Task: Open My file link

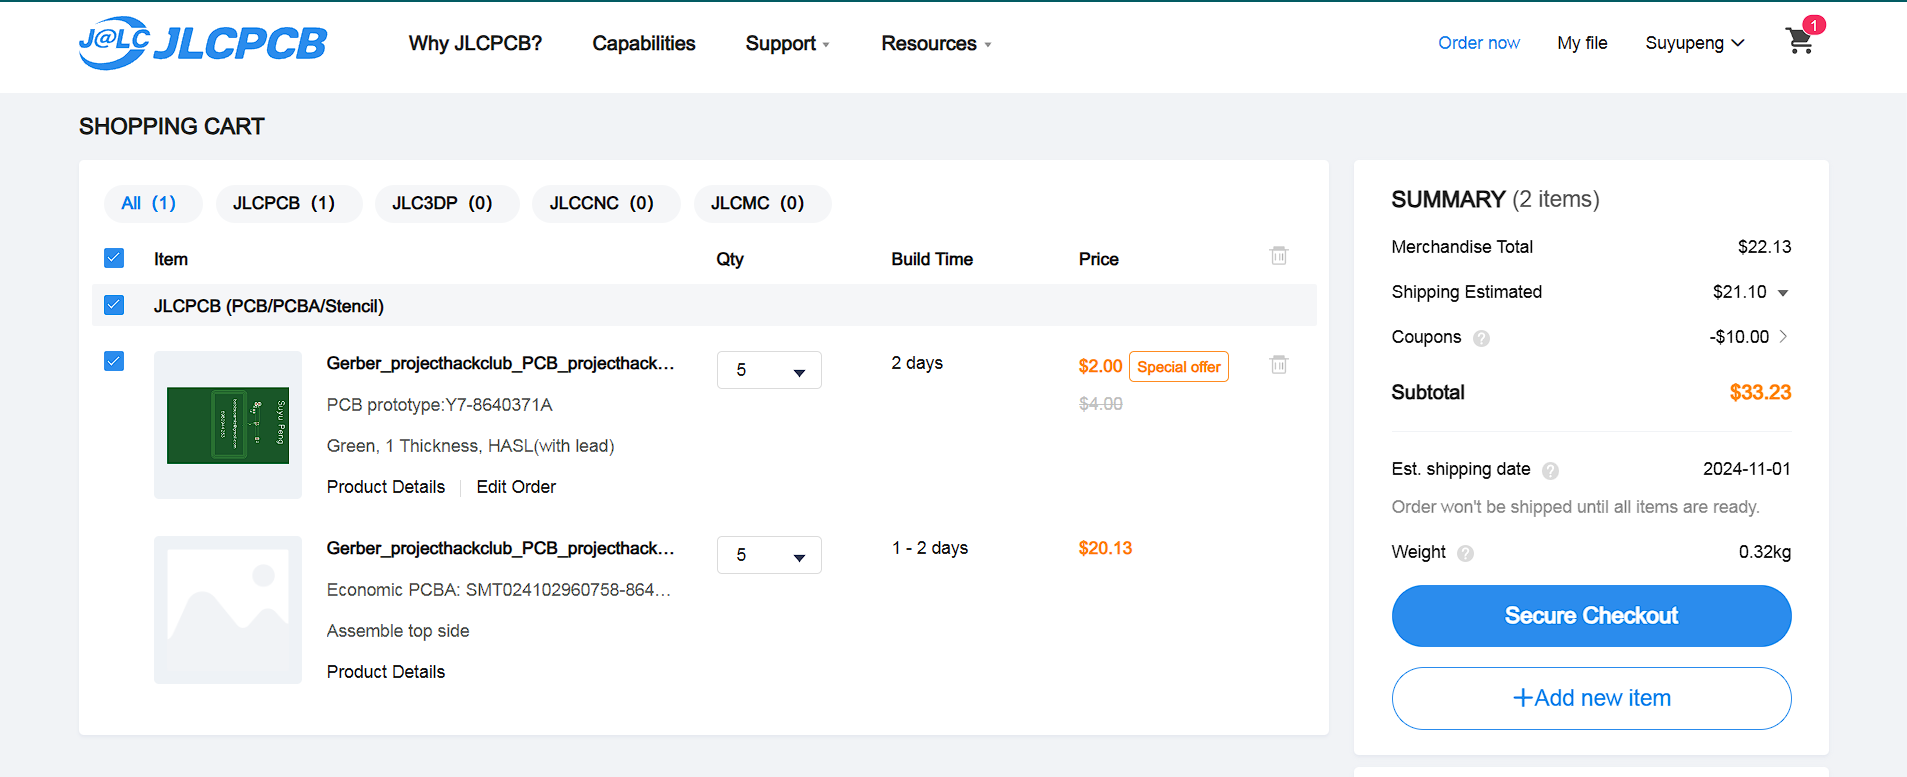Action: point(1582,43)
